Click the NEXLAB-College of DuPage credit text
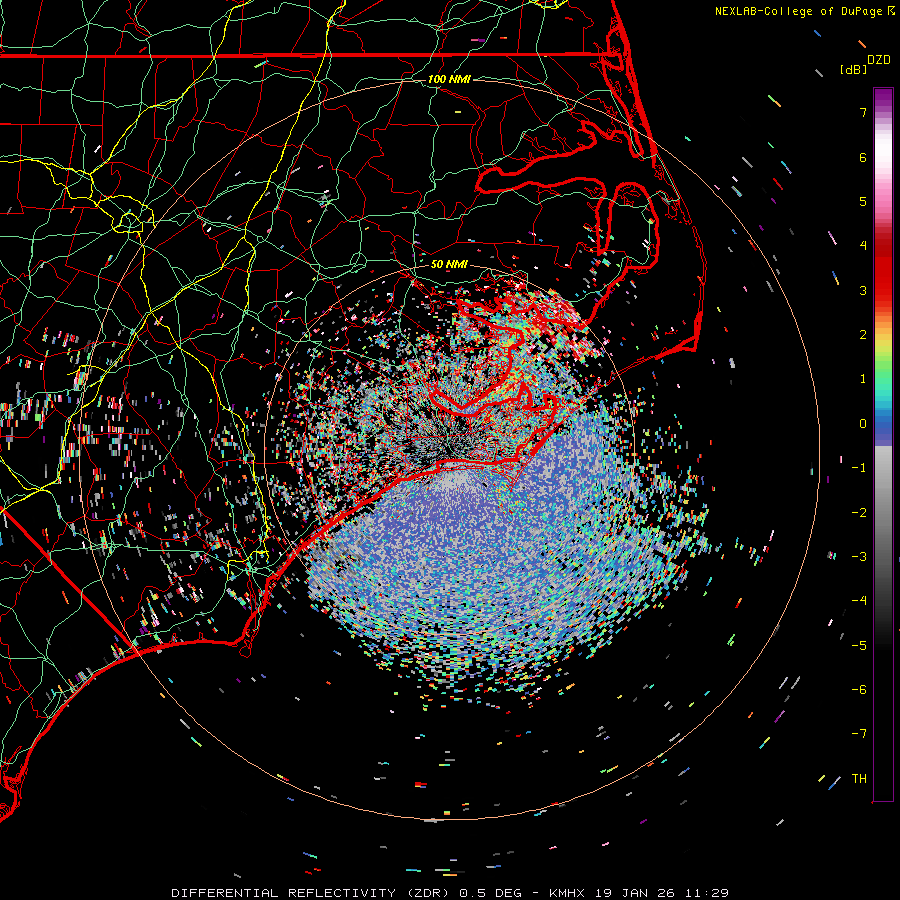The height and width of the screenshot is (900, 900). click(799, 11)
